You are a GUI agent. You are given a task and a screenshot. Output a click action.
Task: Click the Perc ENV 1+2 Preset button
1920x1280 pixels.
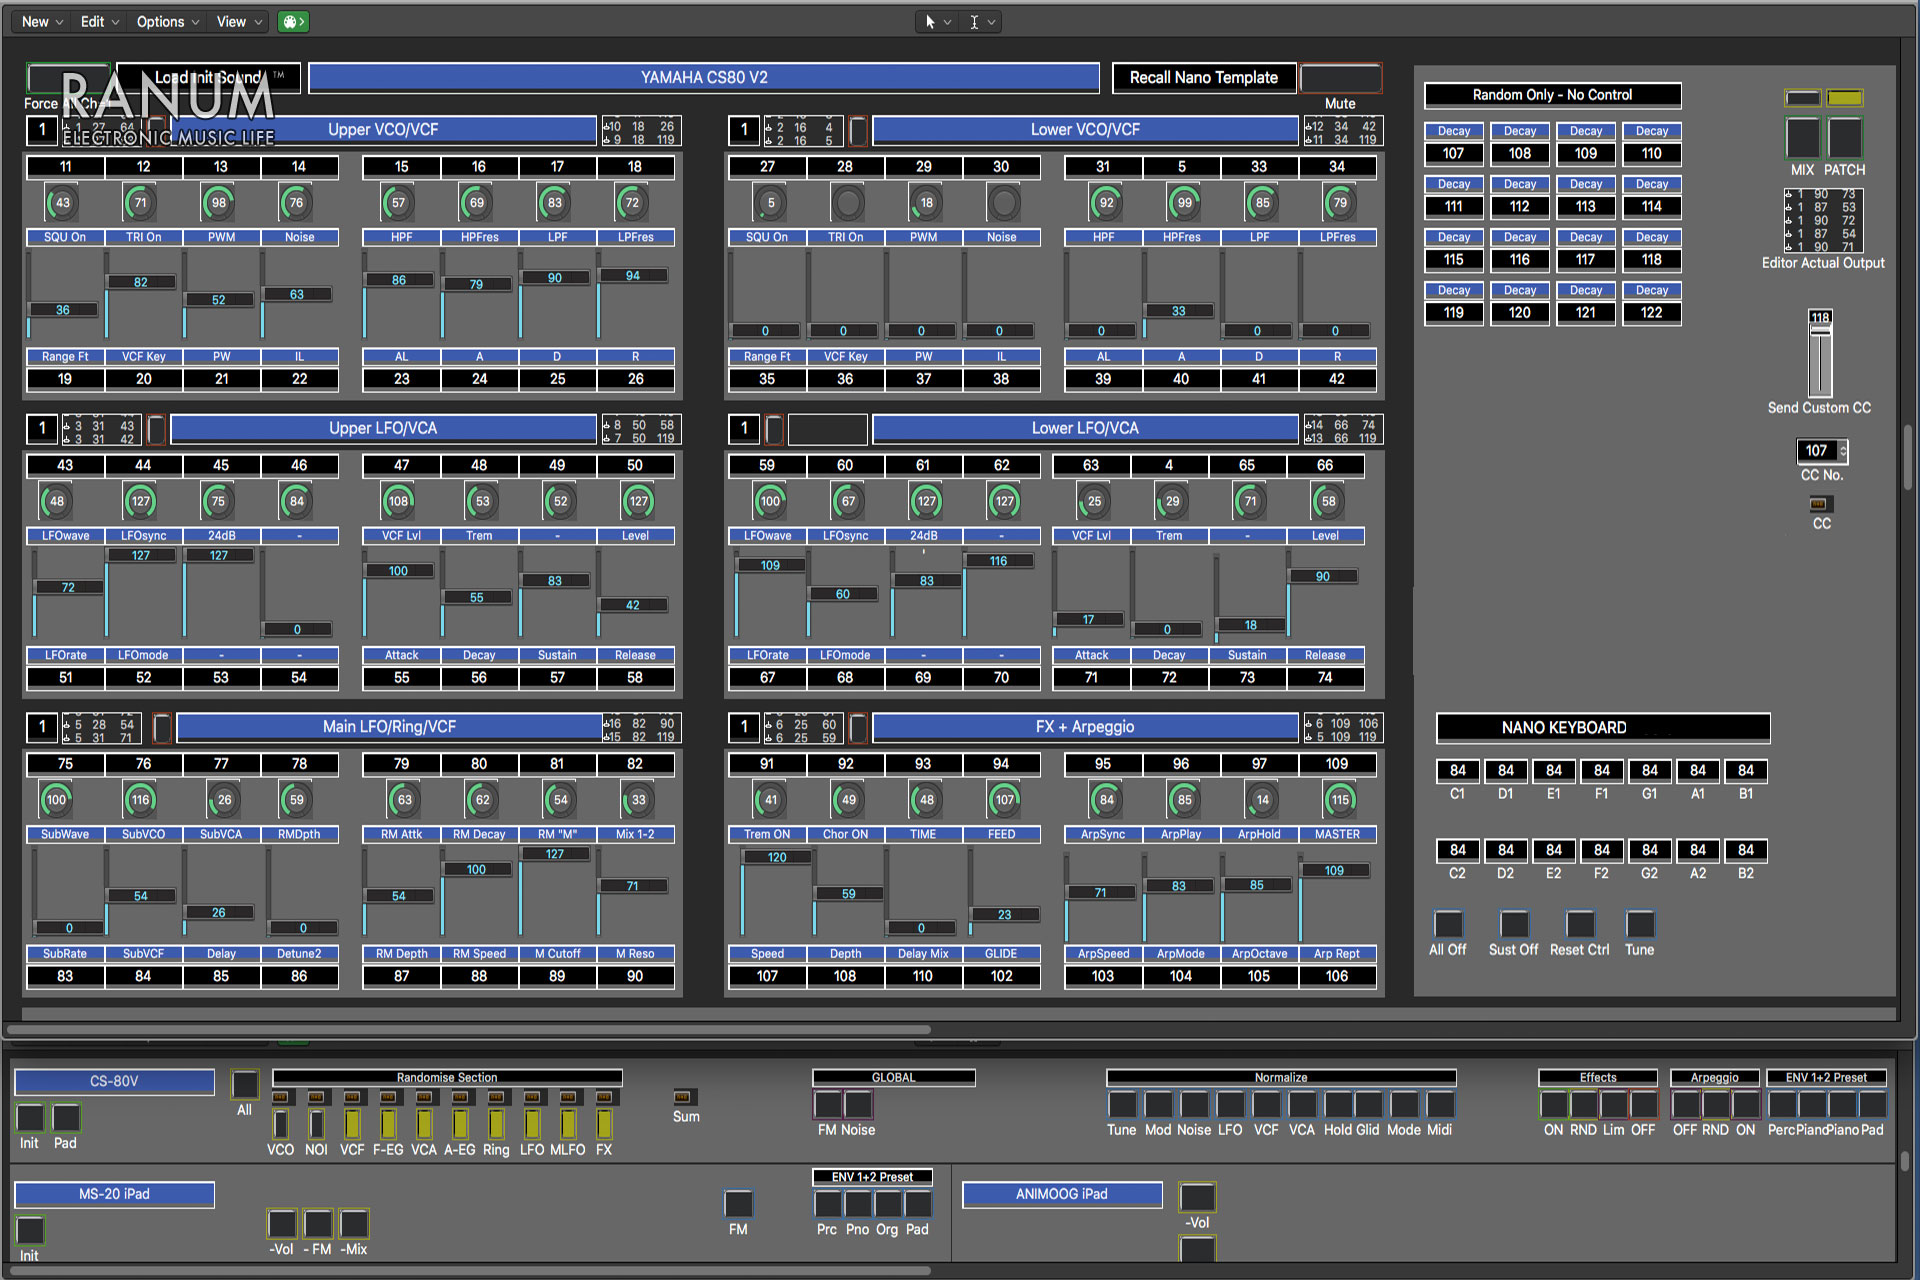pyautogui.click(x=1782, y=1105)
